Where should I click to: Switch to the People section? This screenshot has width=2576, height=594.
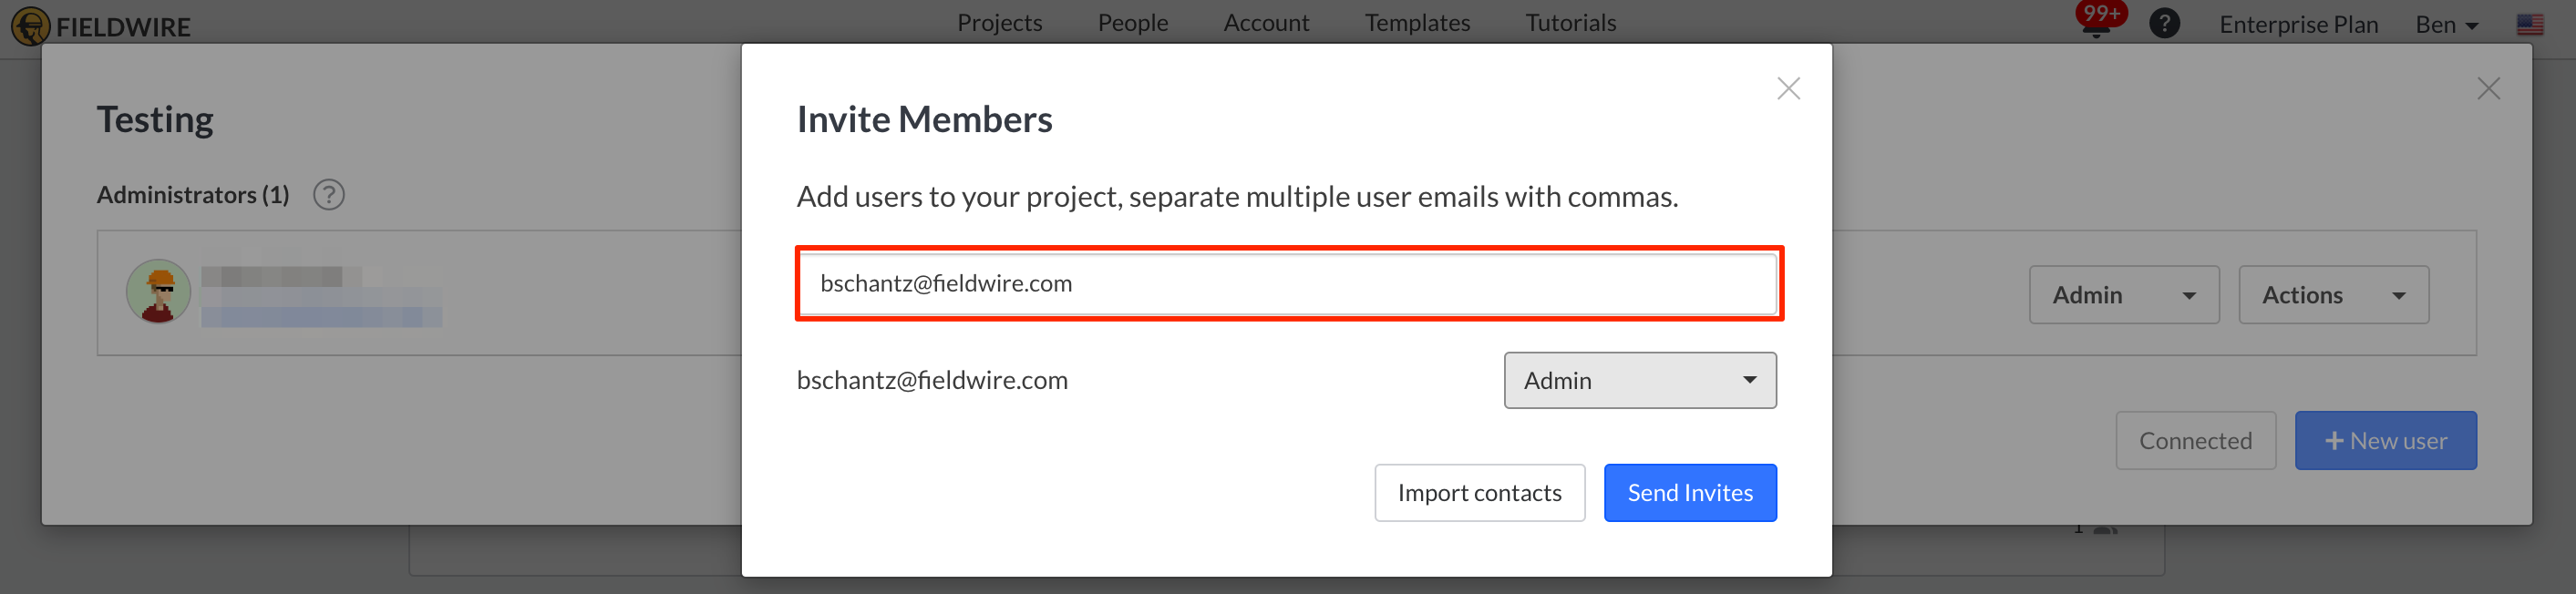click(1132, 22)
